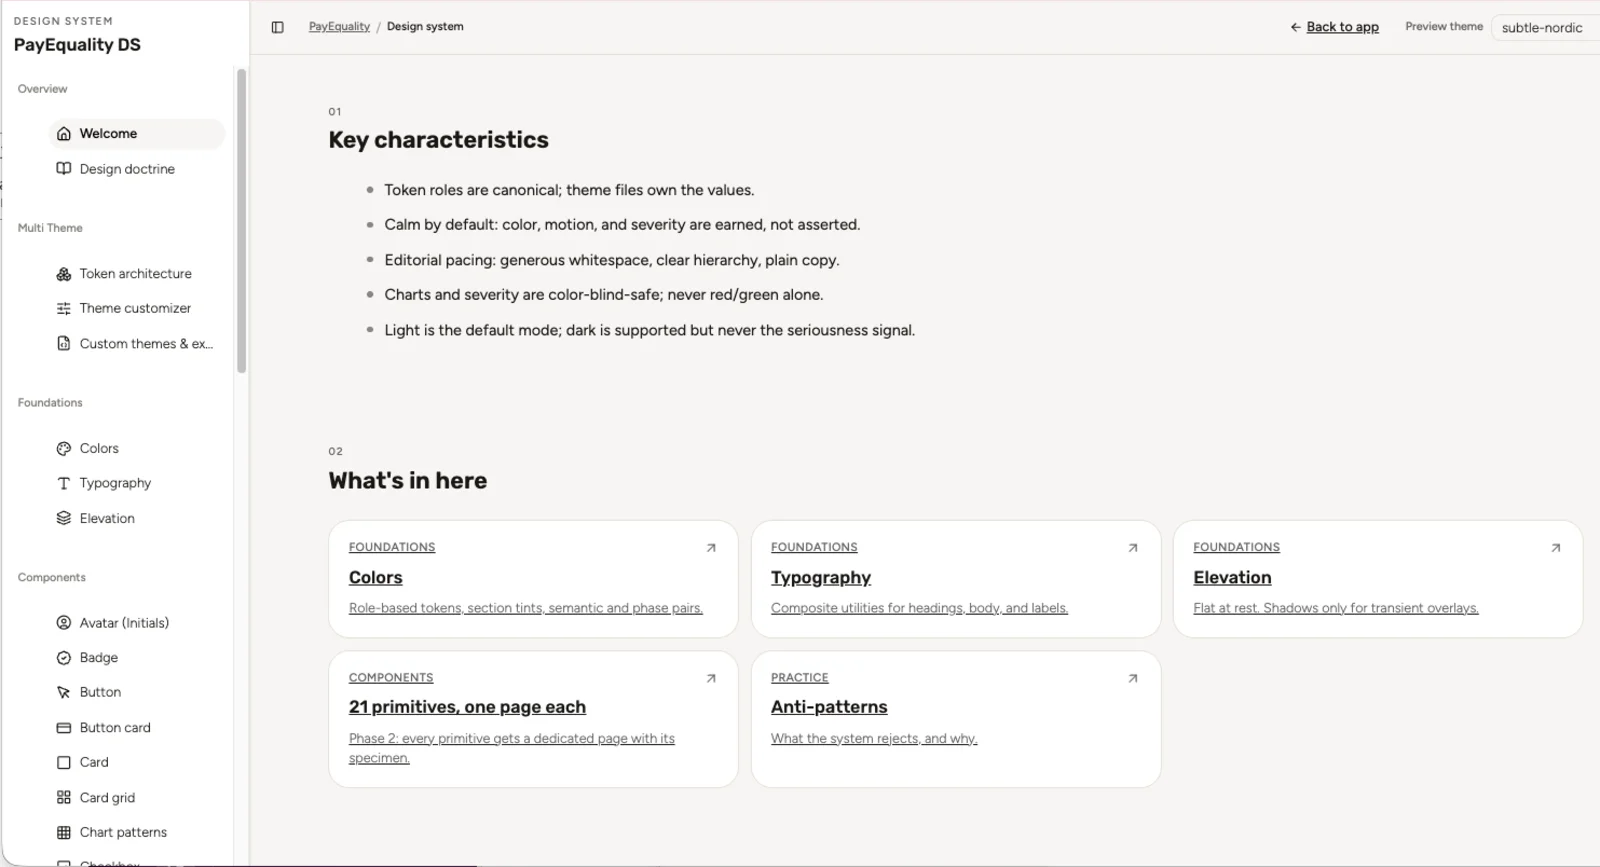
Task: Click arrow icon on Typography card
Action: 1133,548
